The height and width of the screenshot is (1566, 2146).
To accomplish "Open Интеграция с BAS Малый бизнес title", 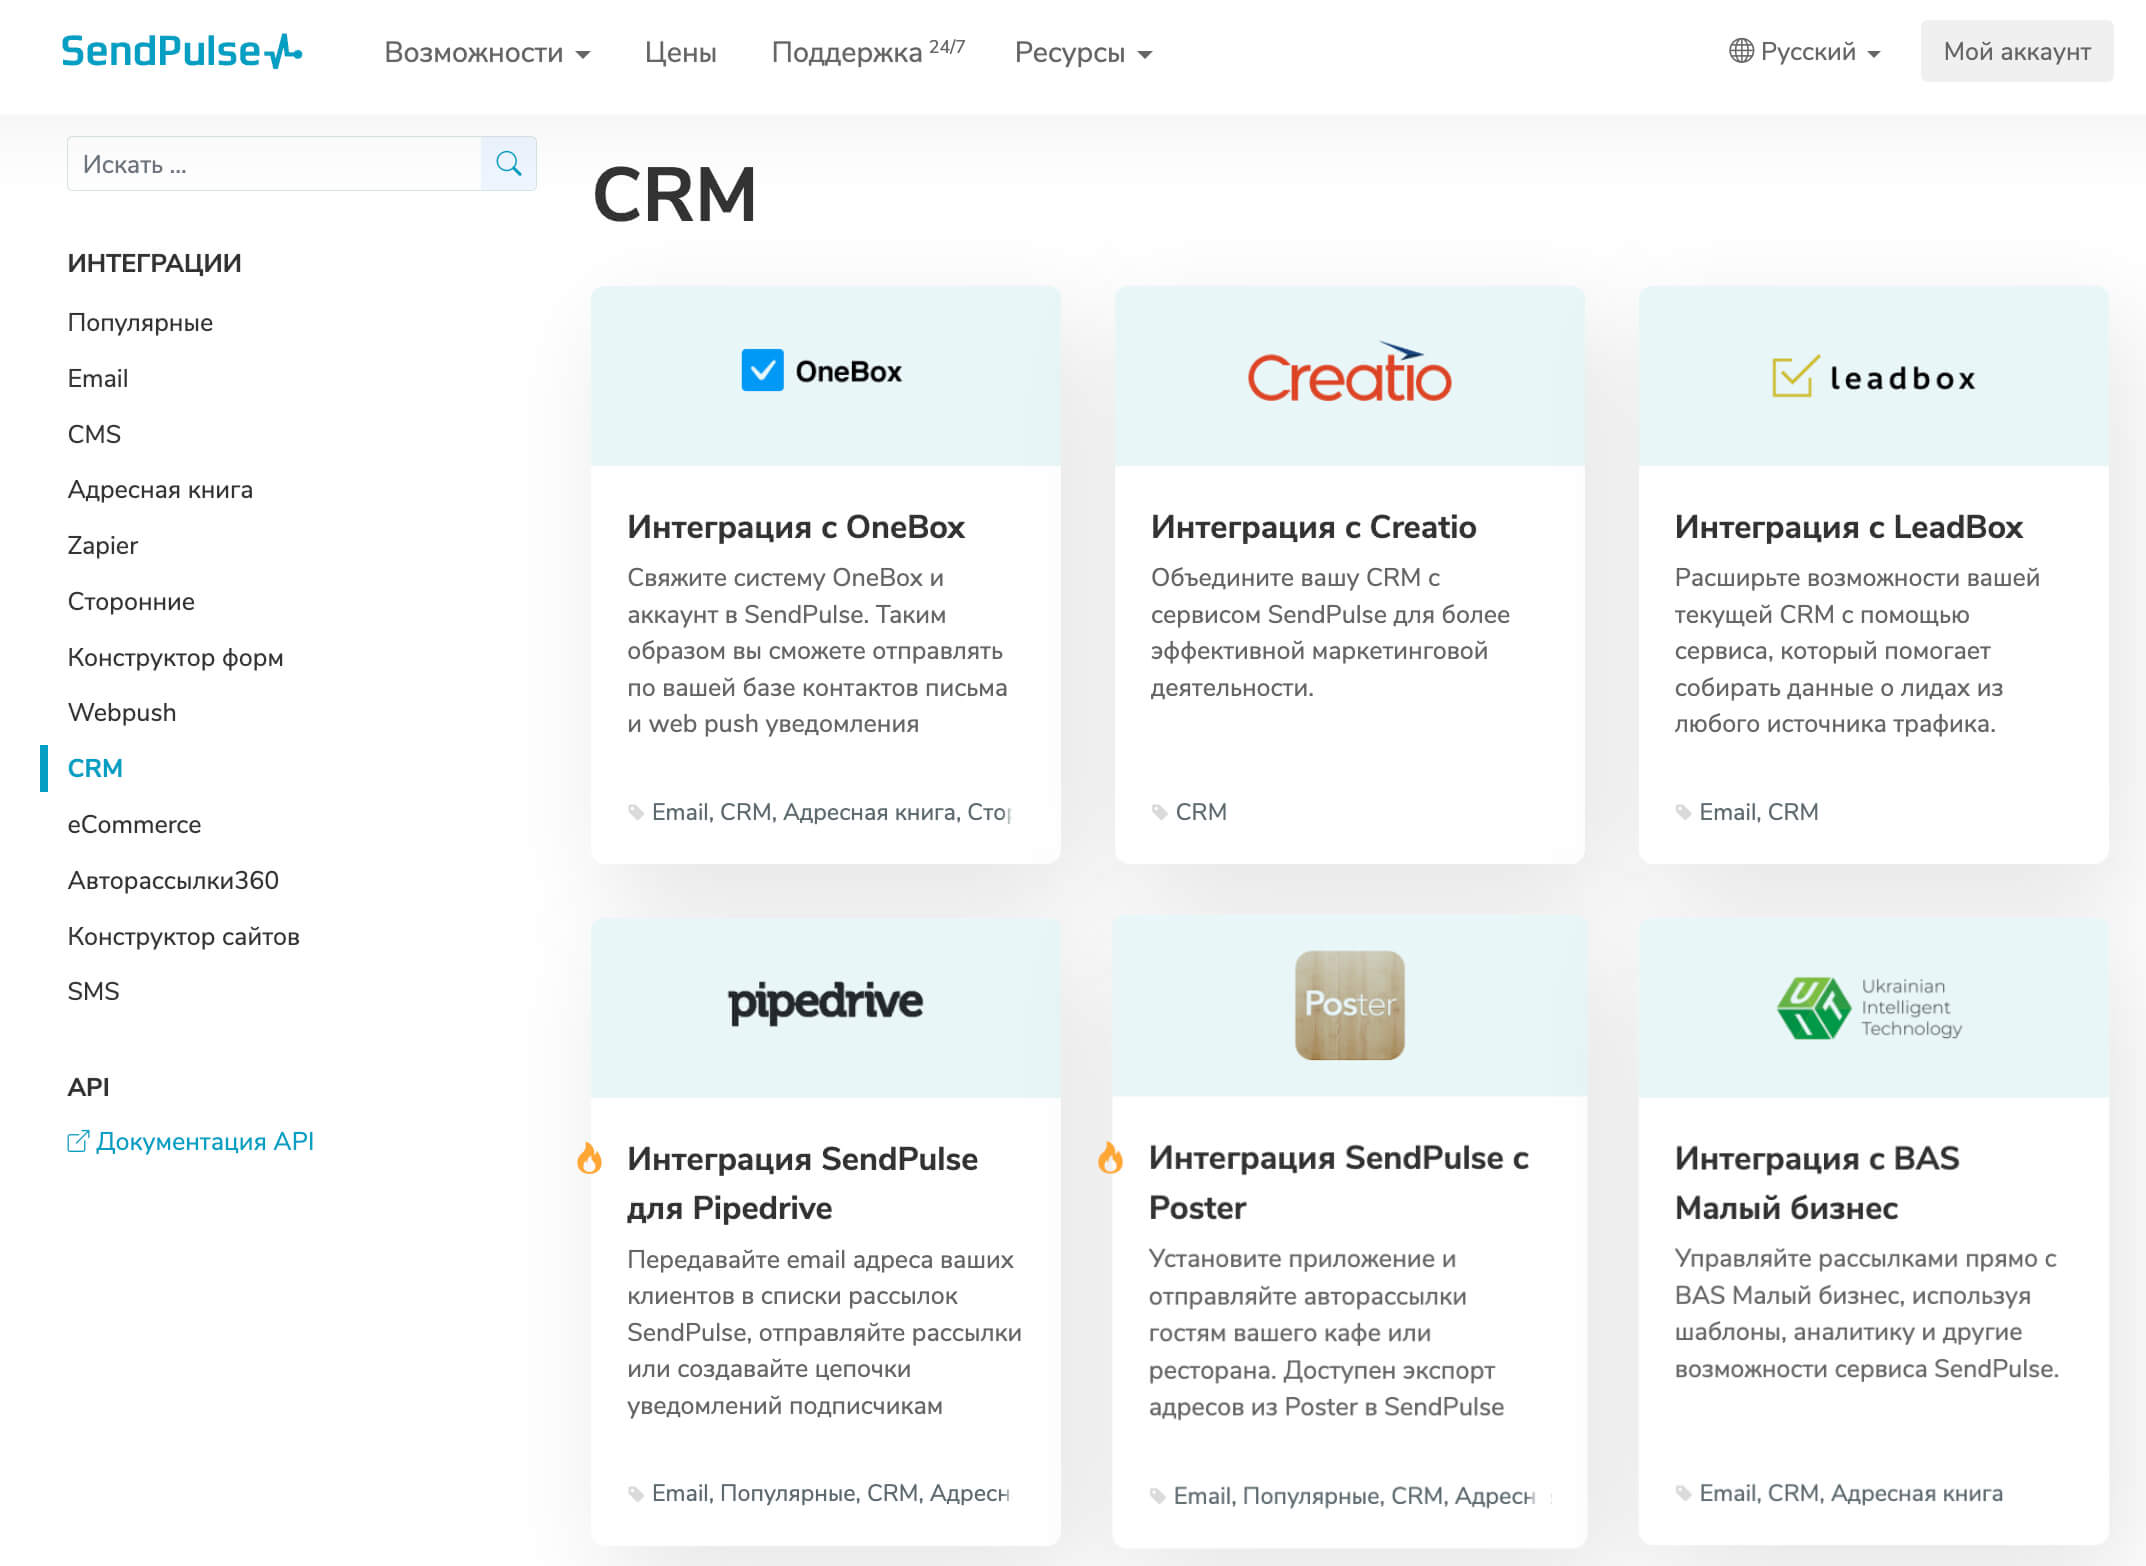I will [1817, 1182].
